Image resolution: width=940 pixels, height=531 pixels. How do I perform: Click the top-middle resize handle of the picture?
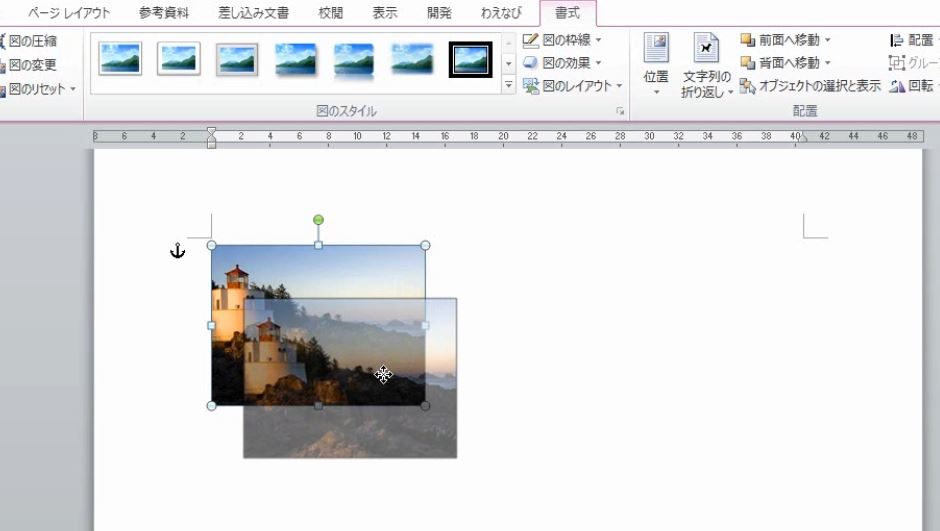[x=318, y=245]
